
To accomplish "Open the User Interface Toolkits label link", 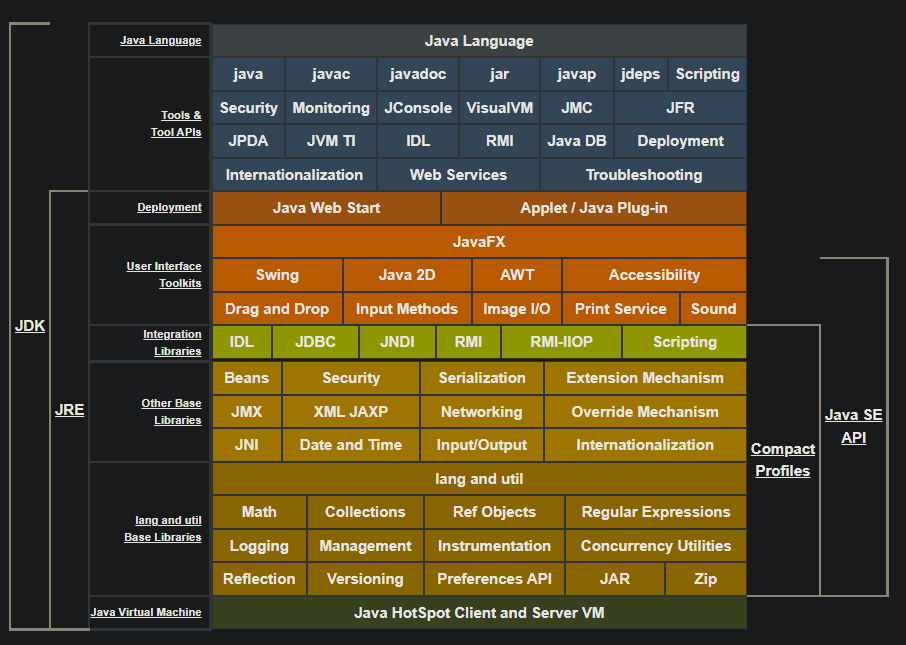I will tap(164, 275).
